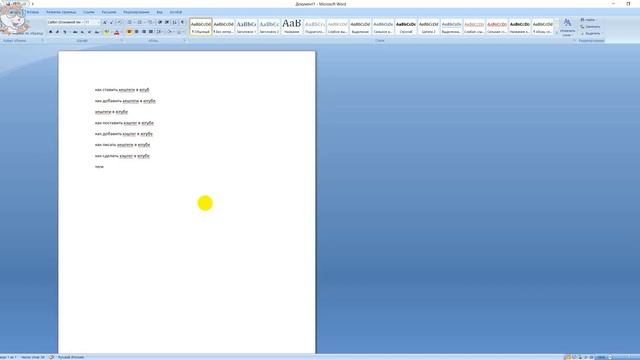This screenshot has height=360, width=640.
Task: Click the Выделить (Select) button
Action: 590,33
